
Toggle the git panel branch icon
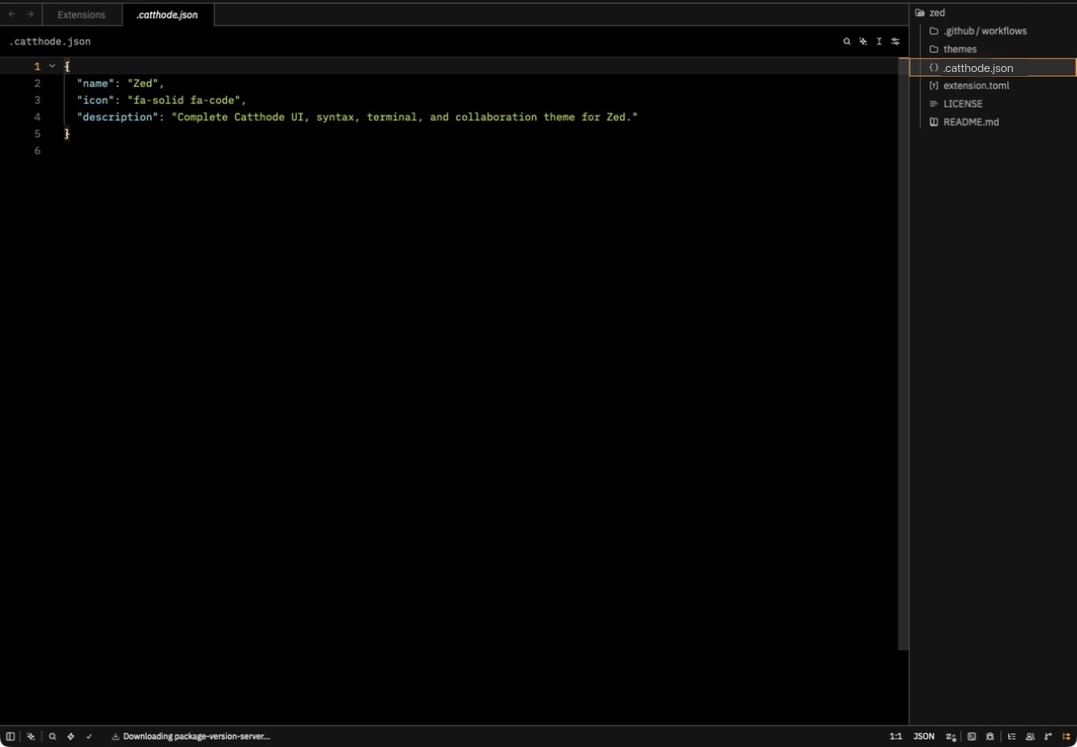[x=1048, y=736]
